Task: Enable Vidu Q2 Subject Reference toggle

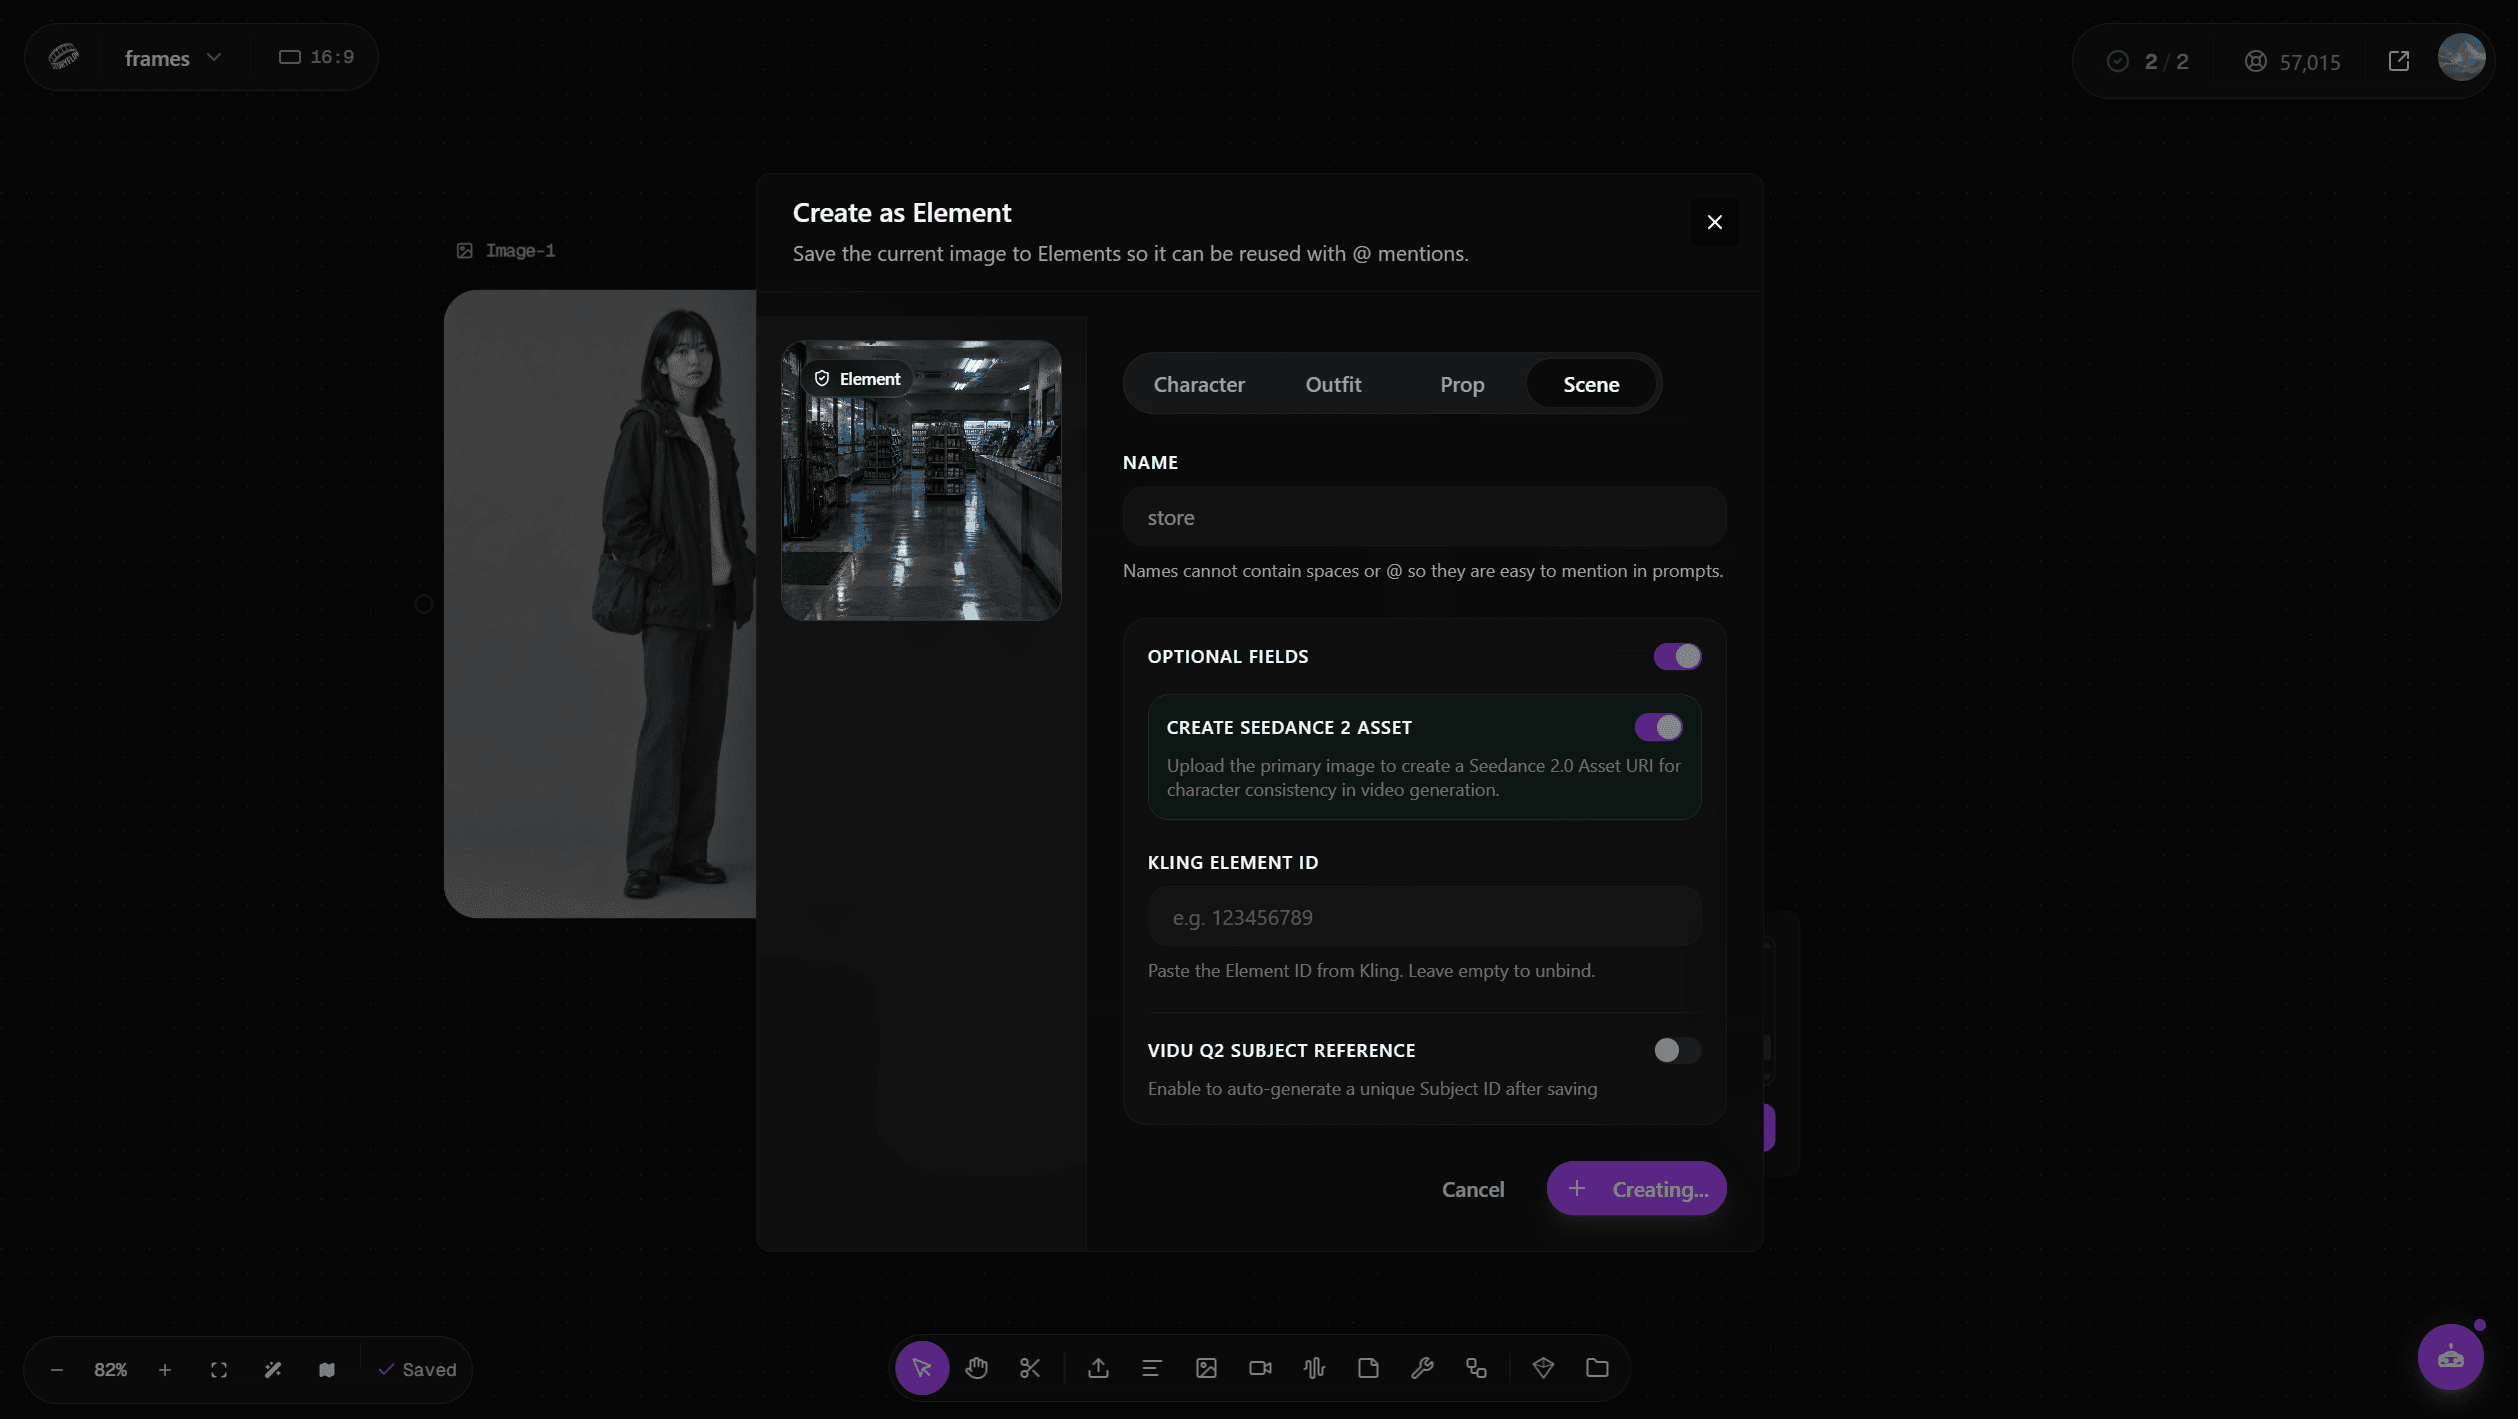Action: tap(1677, 1050)
